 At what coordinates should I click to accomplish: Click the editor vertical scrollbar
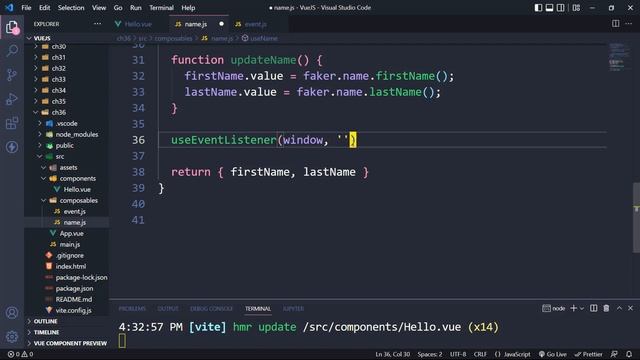click(636, 218)
